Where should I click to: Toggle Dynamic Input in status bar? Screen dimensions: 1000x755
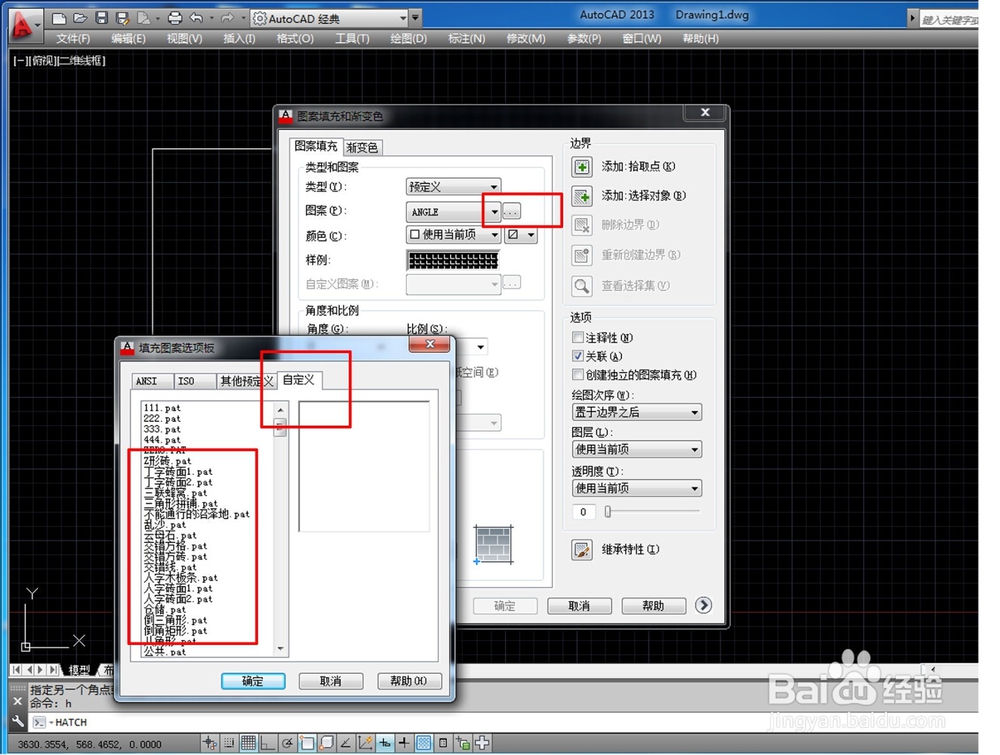point(385,743)
